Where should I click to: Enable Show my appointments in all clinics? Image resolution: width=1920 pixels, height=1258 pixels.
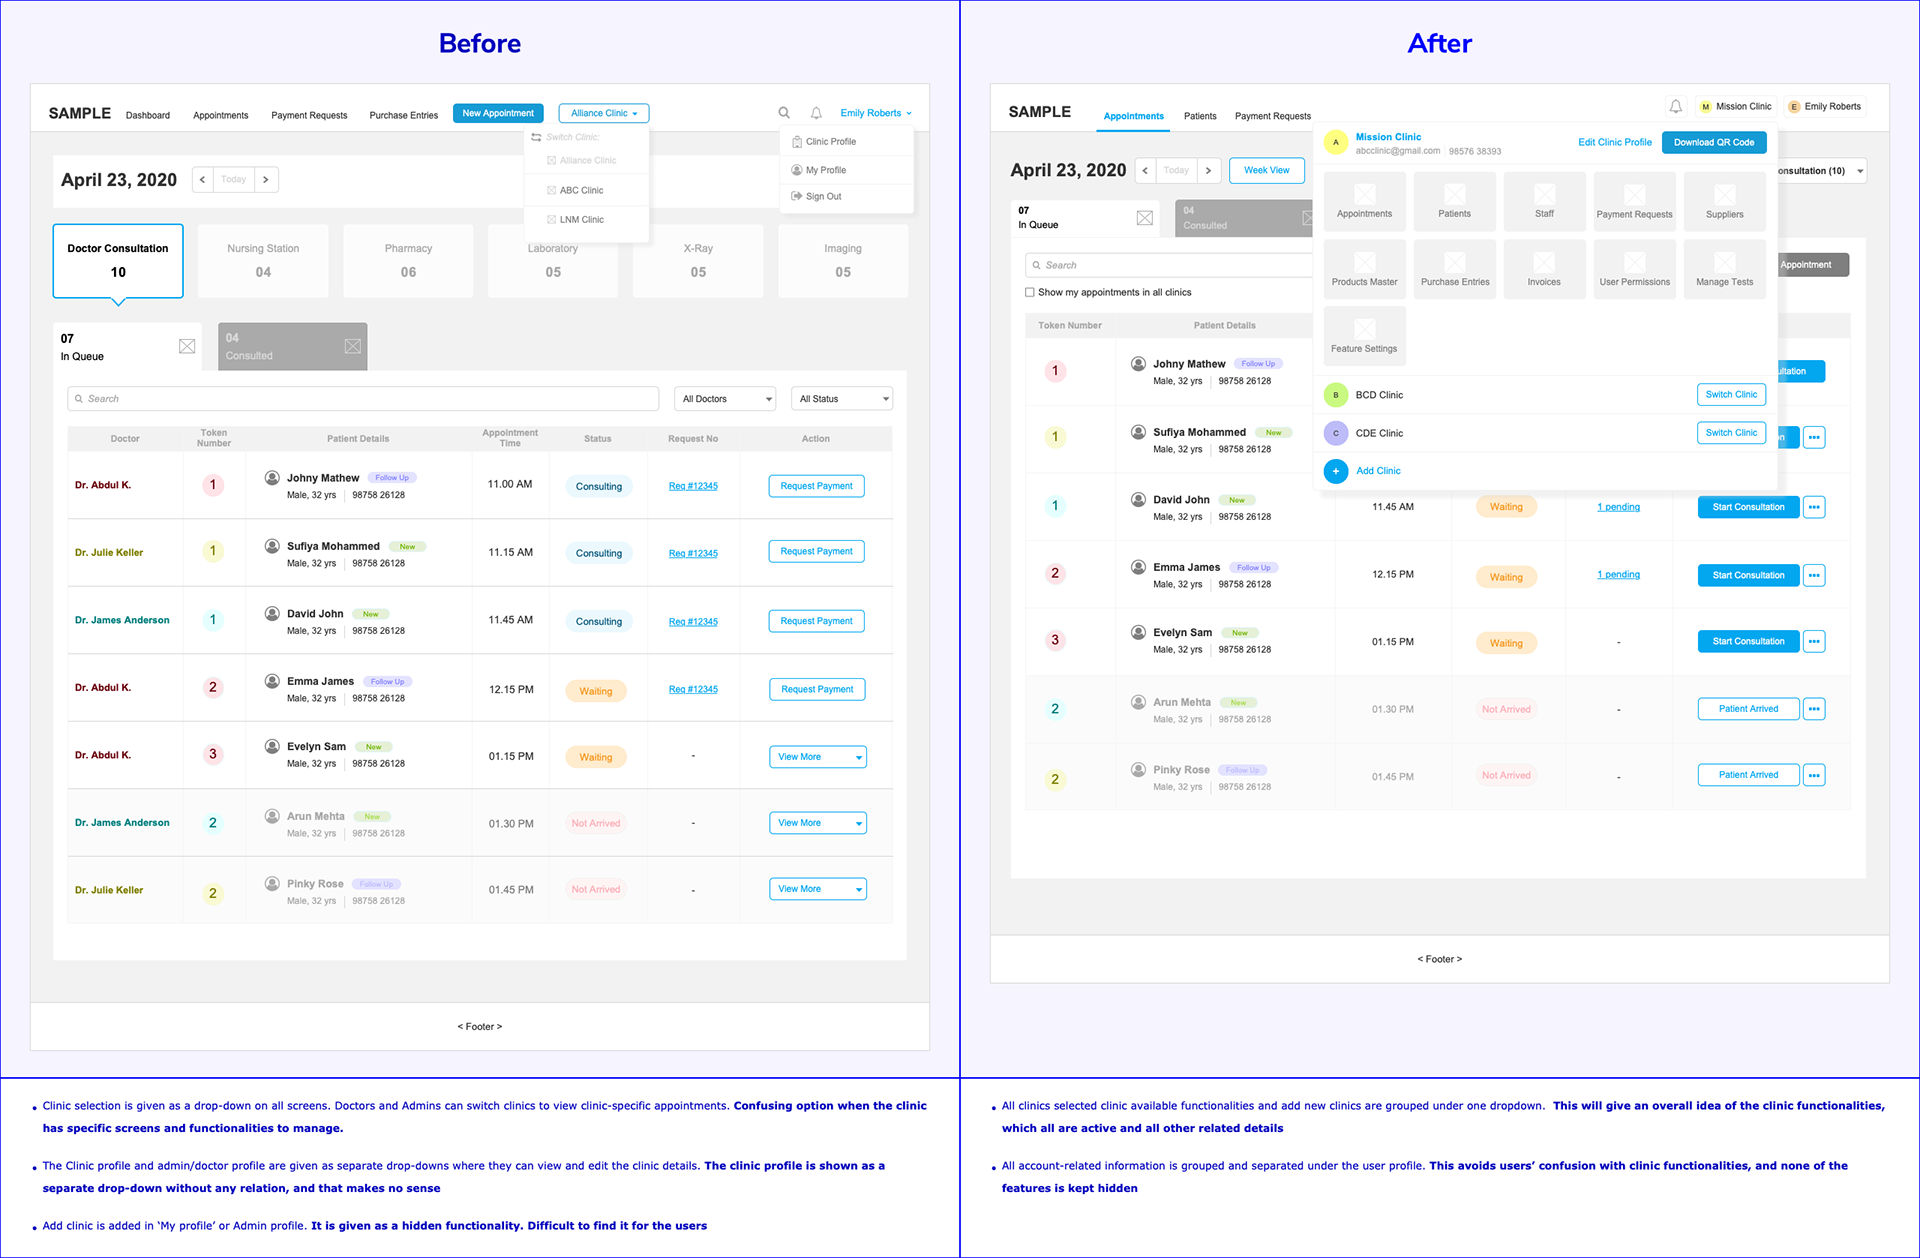pos(1030,293)
